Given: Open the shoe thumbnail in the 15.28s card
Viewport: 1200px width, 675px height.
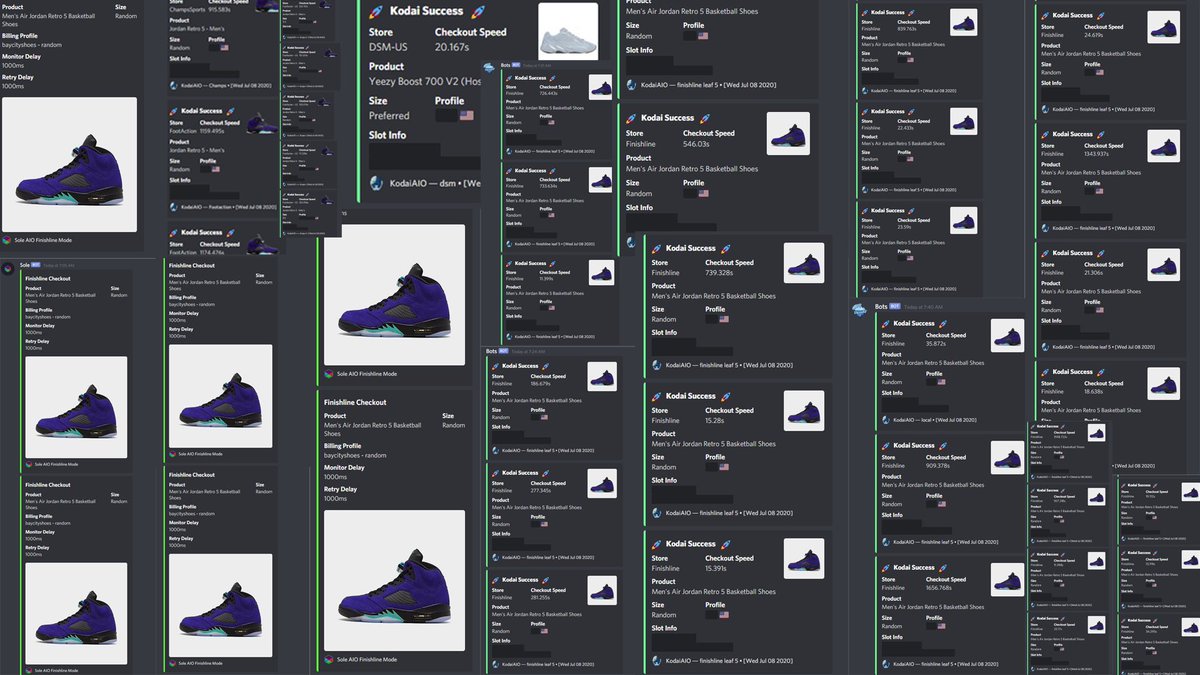Looking at the screenshot, I should tap(803, 411).
